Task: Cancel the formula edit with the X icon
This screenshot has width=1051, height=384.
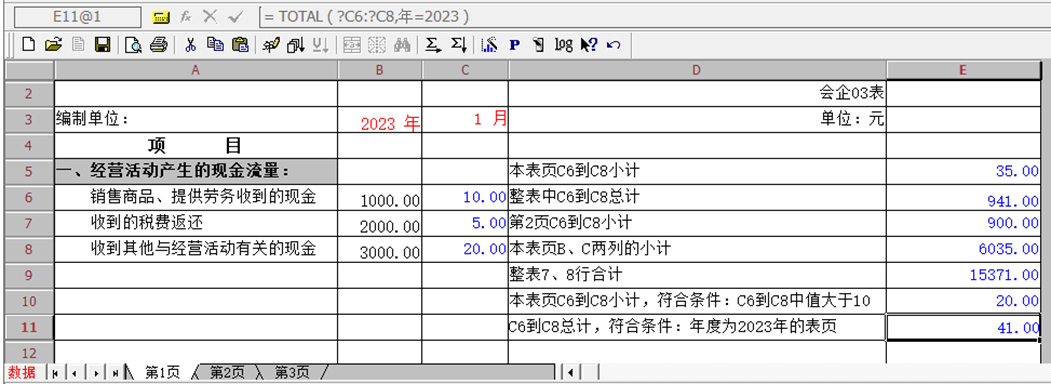Action: (x=210, y=17)
